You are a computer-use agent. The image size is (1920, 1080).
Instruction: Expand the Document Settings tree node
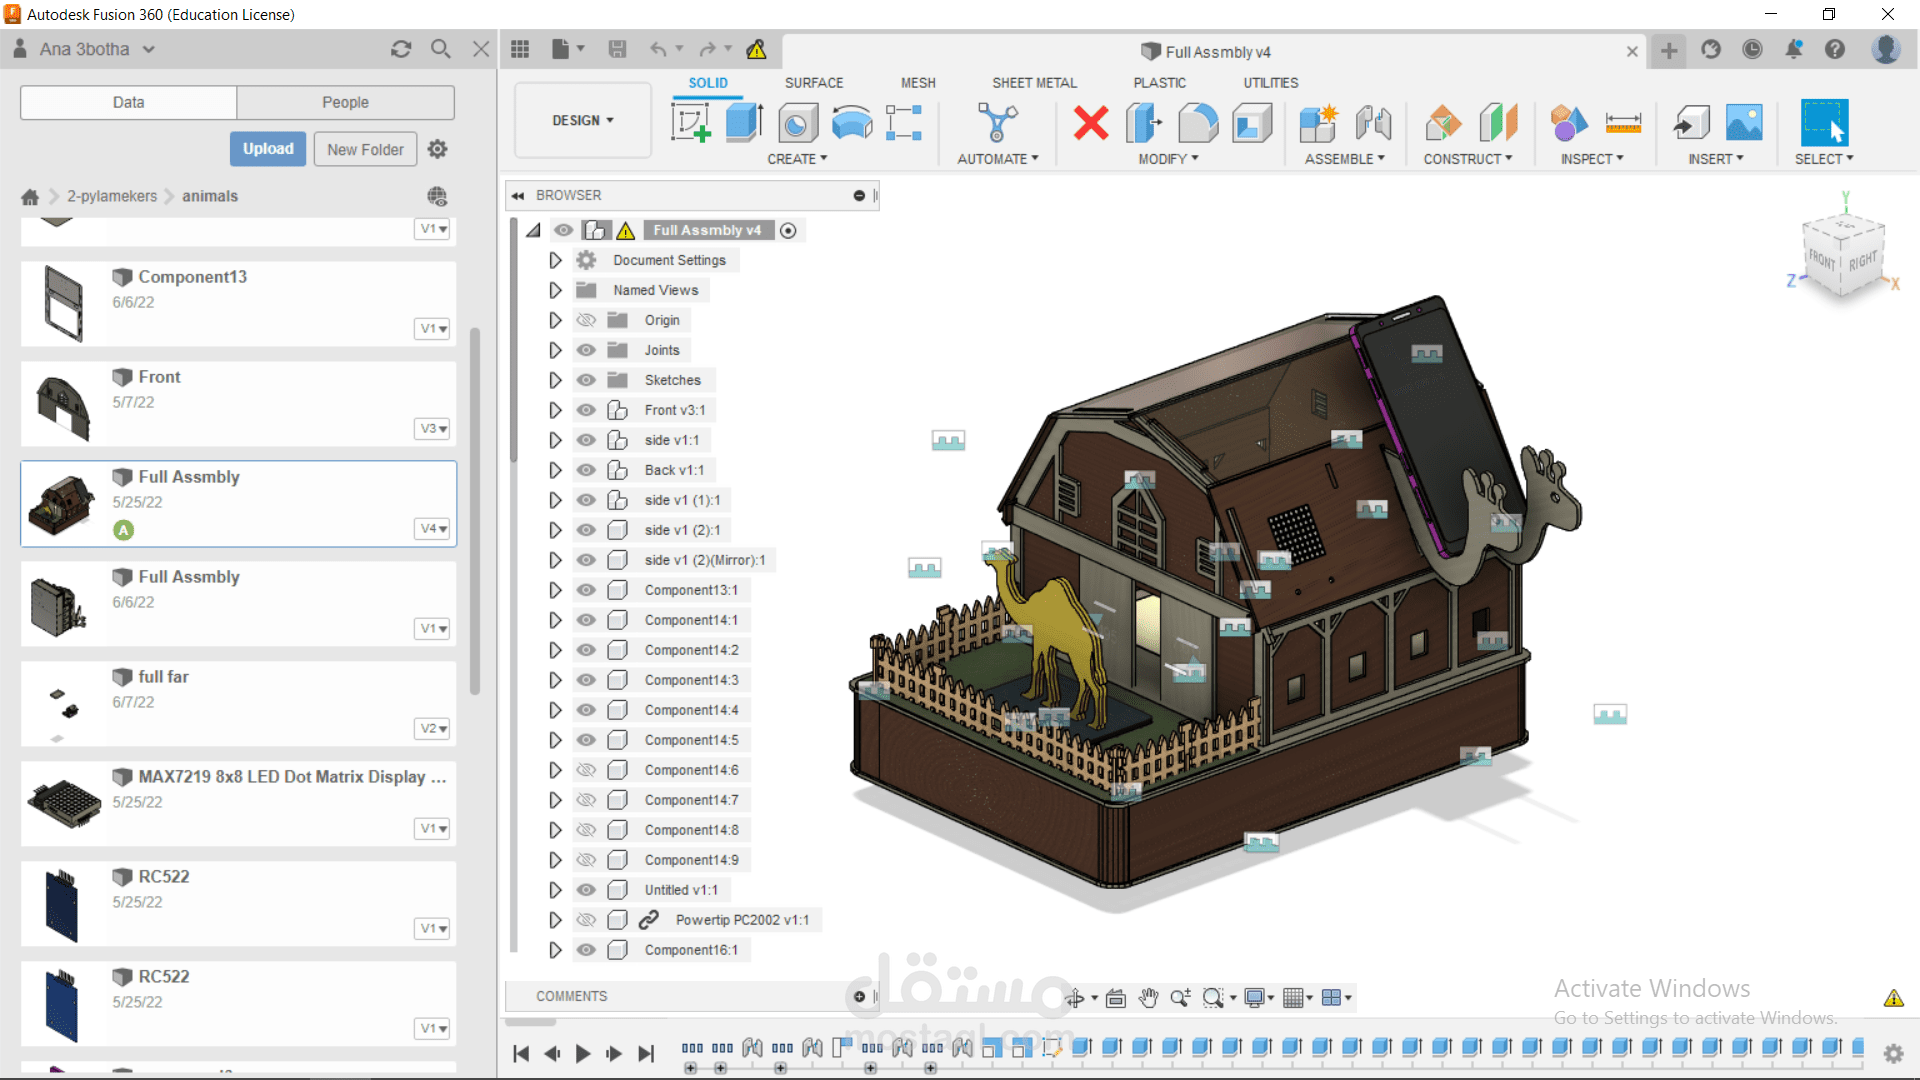(555, 260)
